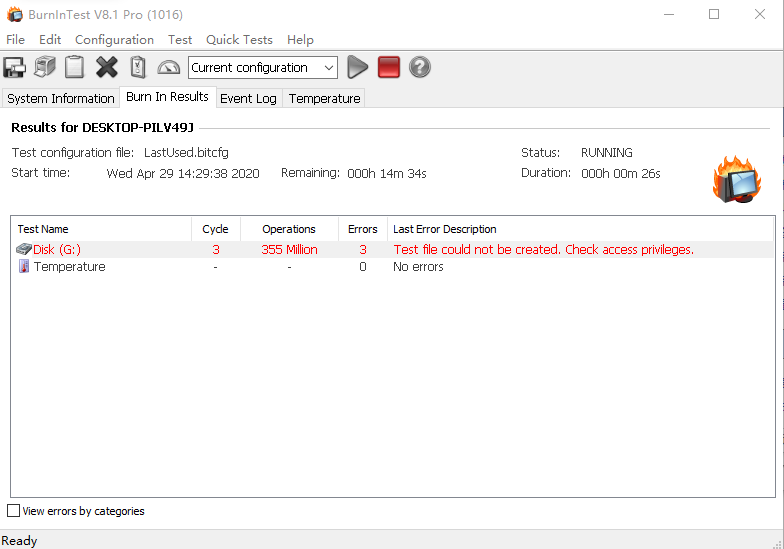Open the Edit menu
Viewport: 784px width, 549px height.
[x=50, y=40]
